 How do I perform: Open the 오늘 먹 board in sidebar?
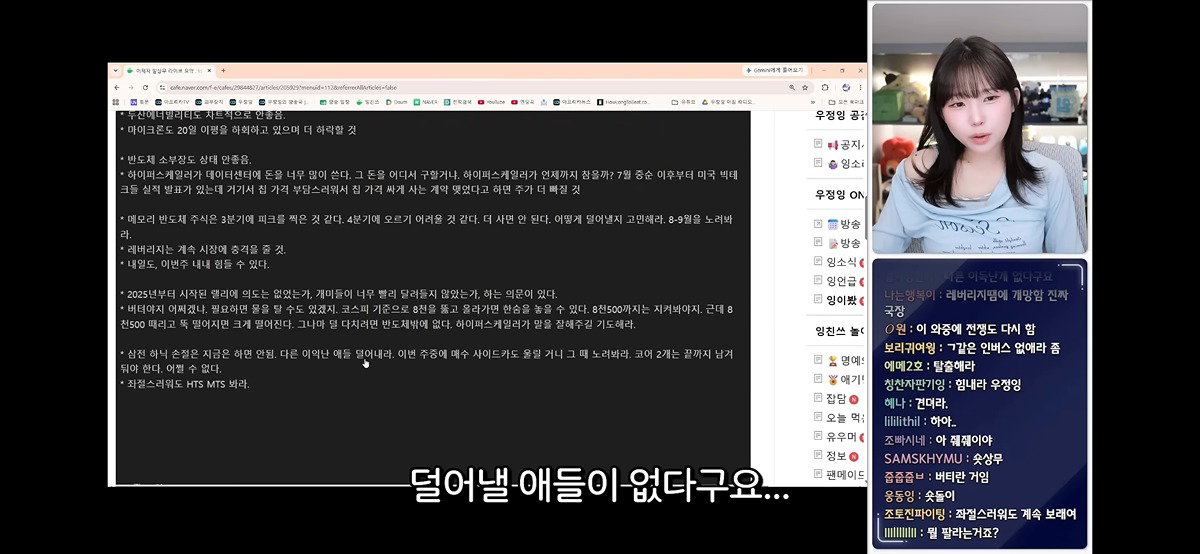[x=841, y=417]
